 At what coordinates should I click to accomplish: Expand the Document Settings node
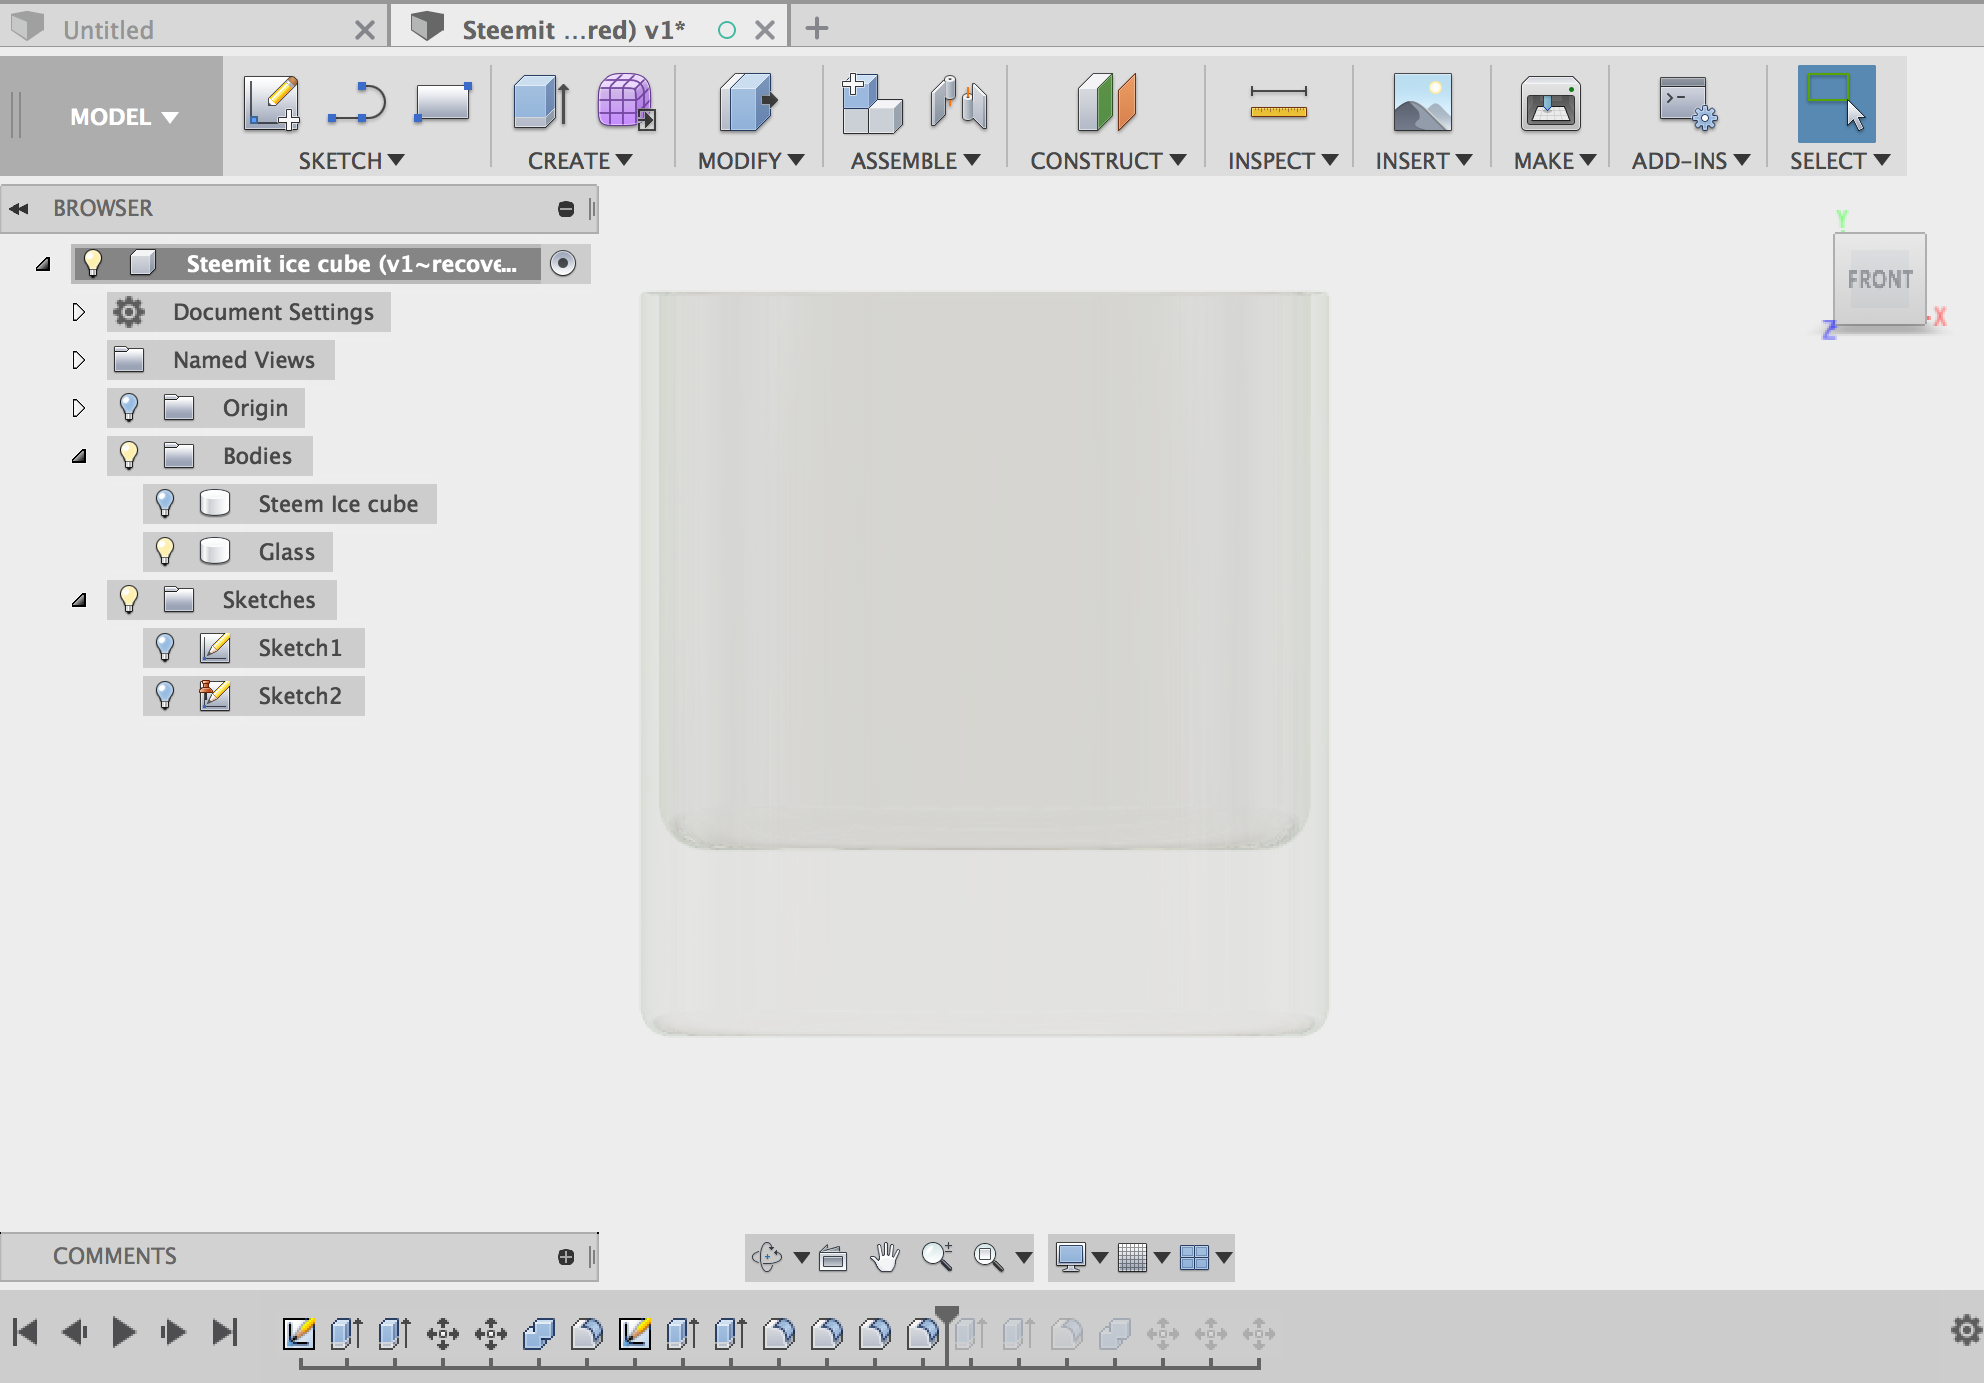pos(78,312)
